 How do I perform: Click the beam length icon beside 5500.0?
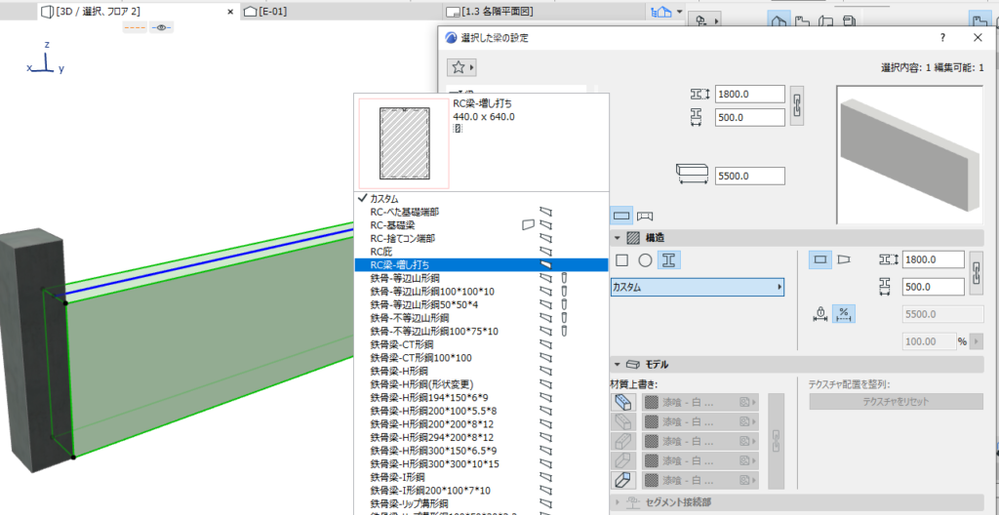click(693, 173)
